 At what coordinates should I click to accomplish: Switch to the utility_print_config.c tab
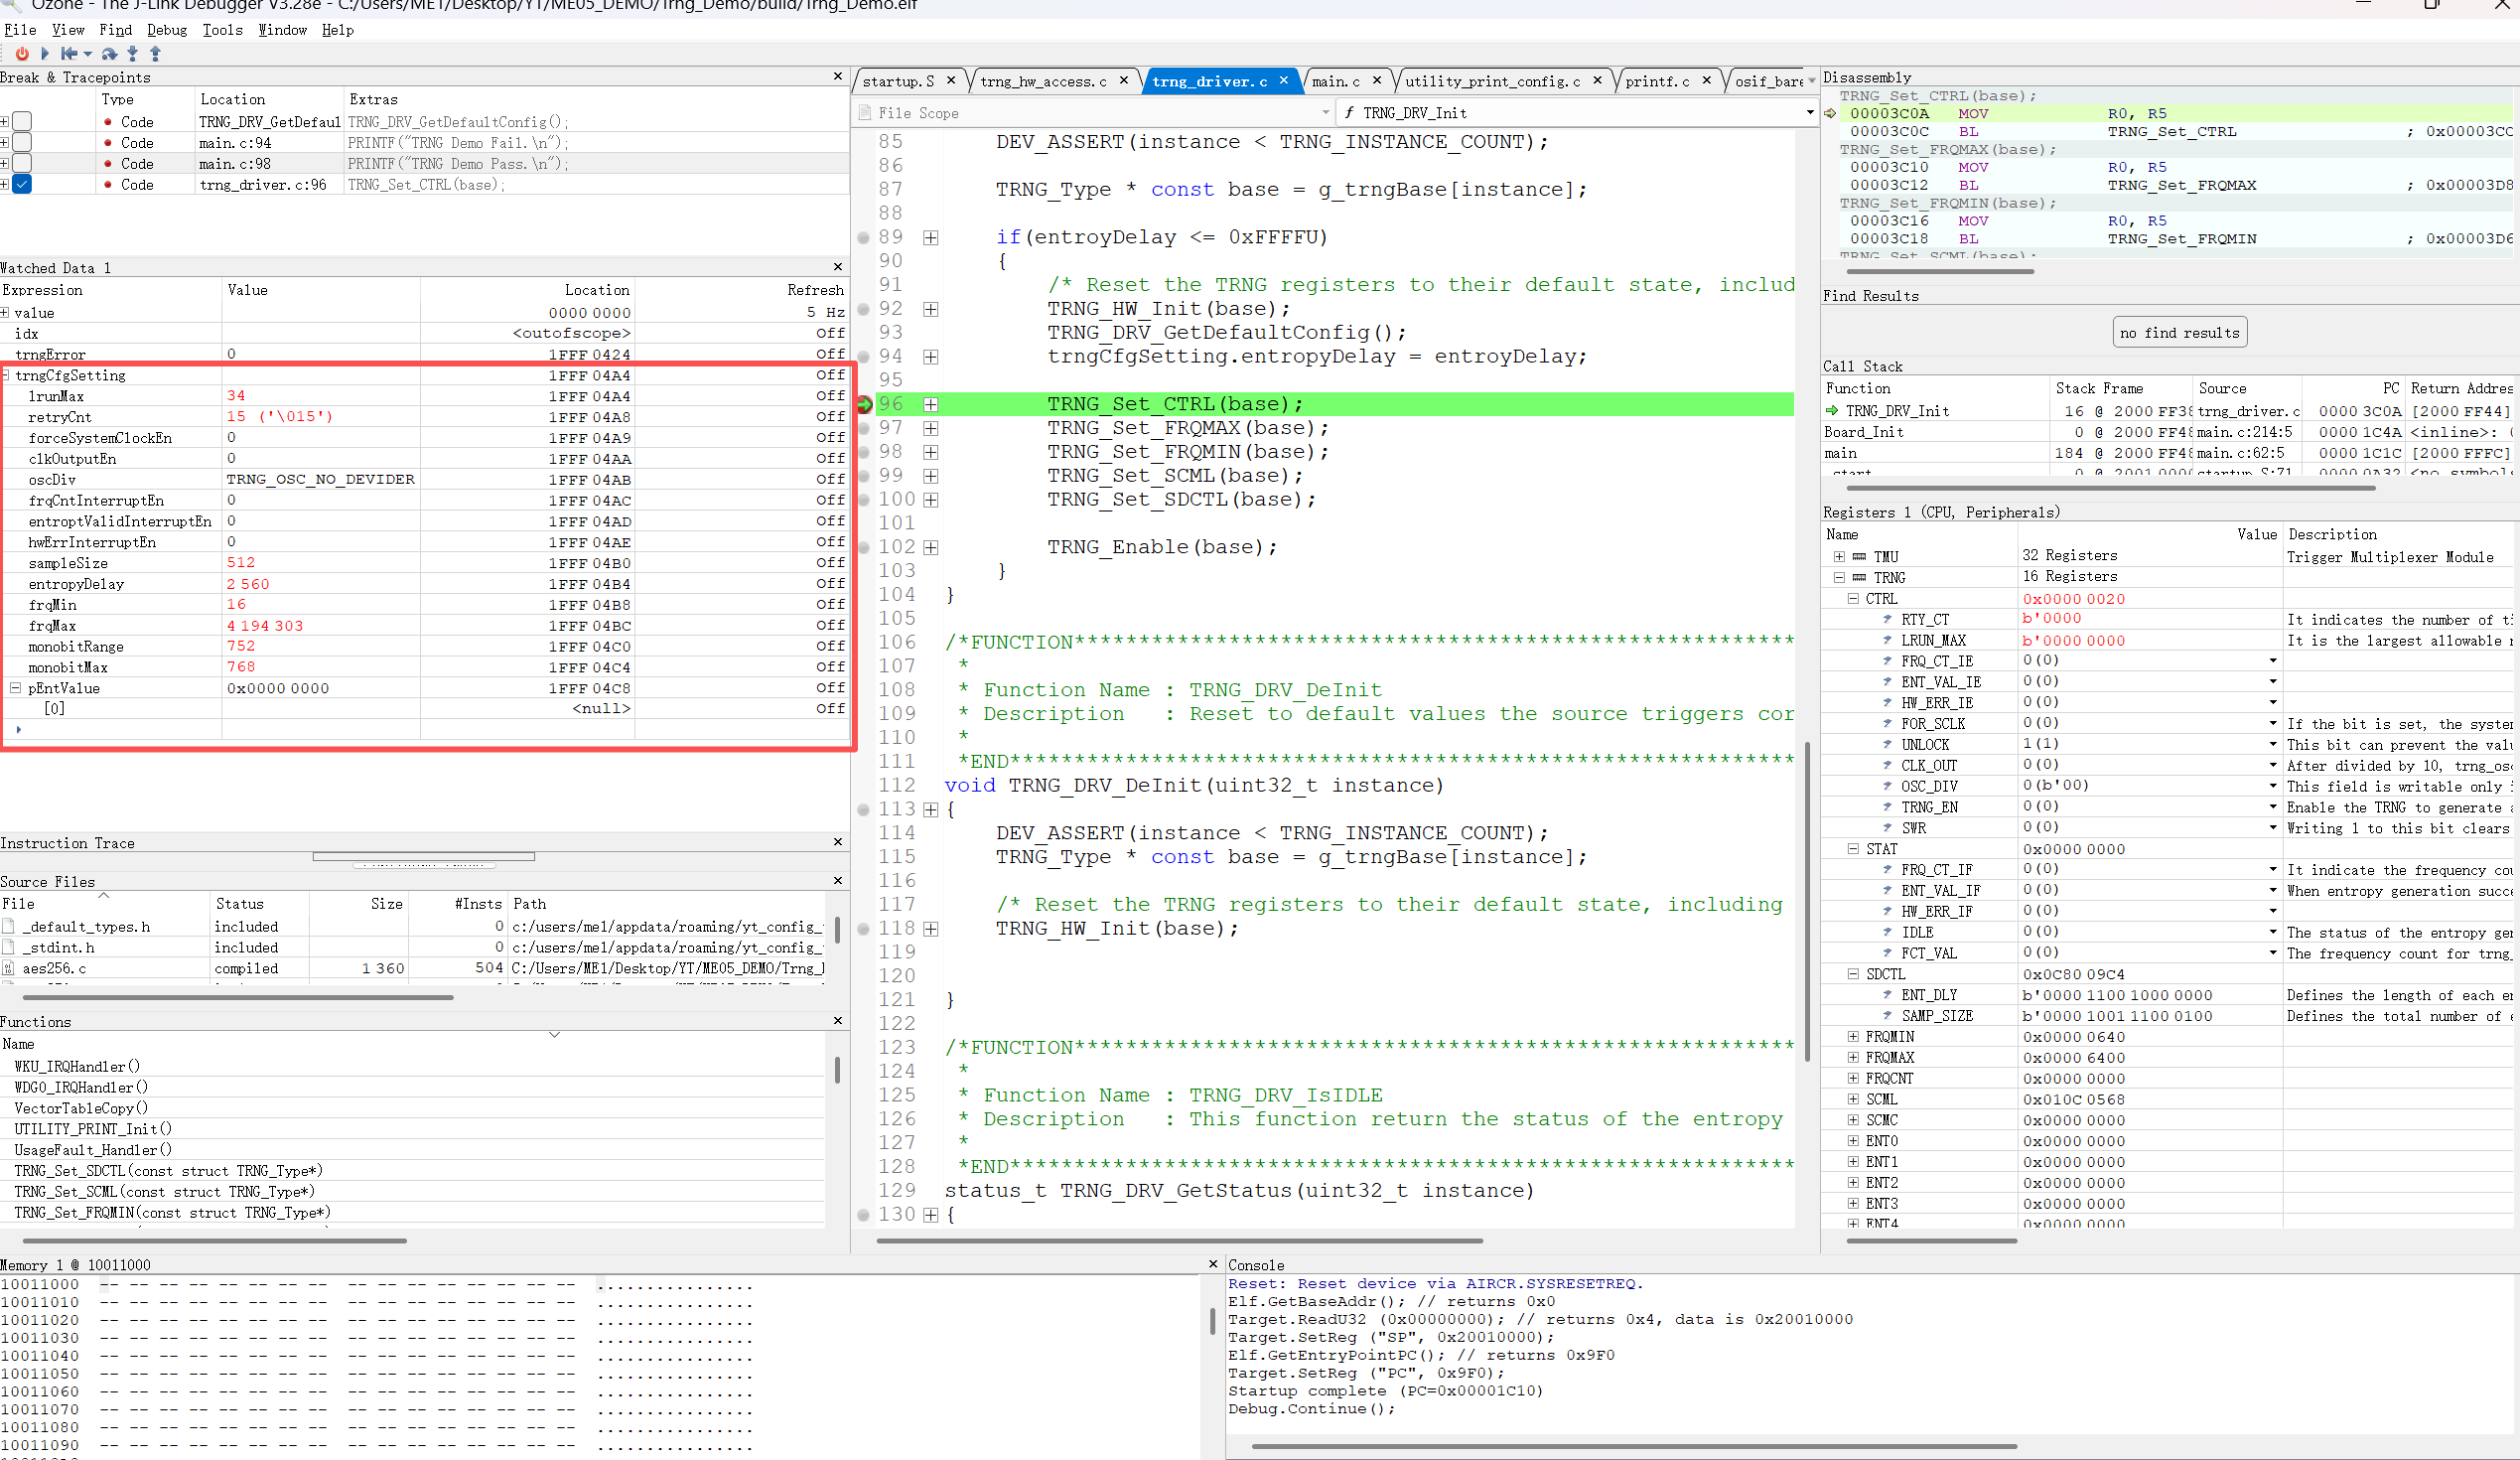[1492, 81]
